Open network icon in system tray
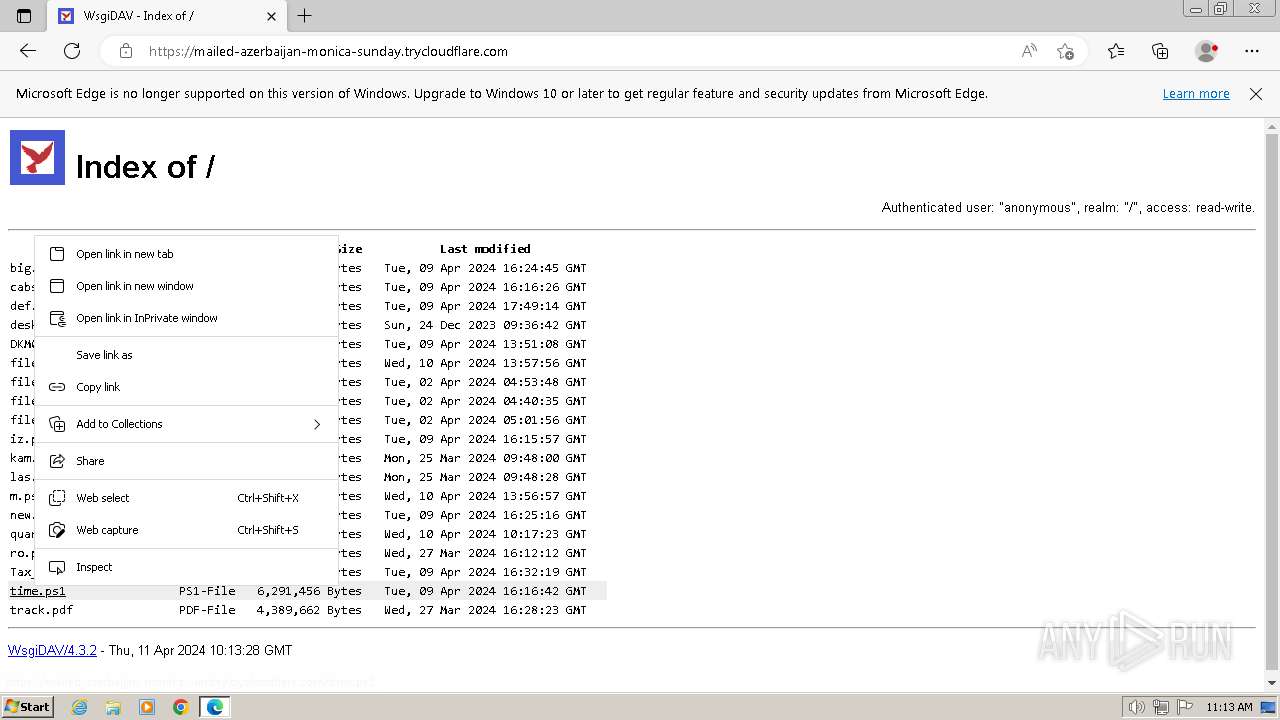Viewport: 1280px width, 720px height. pos(1160,707)
